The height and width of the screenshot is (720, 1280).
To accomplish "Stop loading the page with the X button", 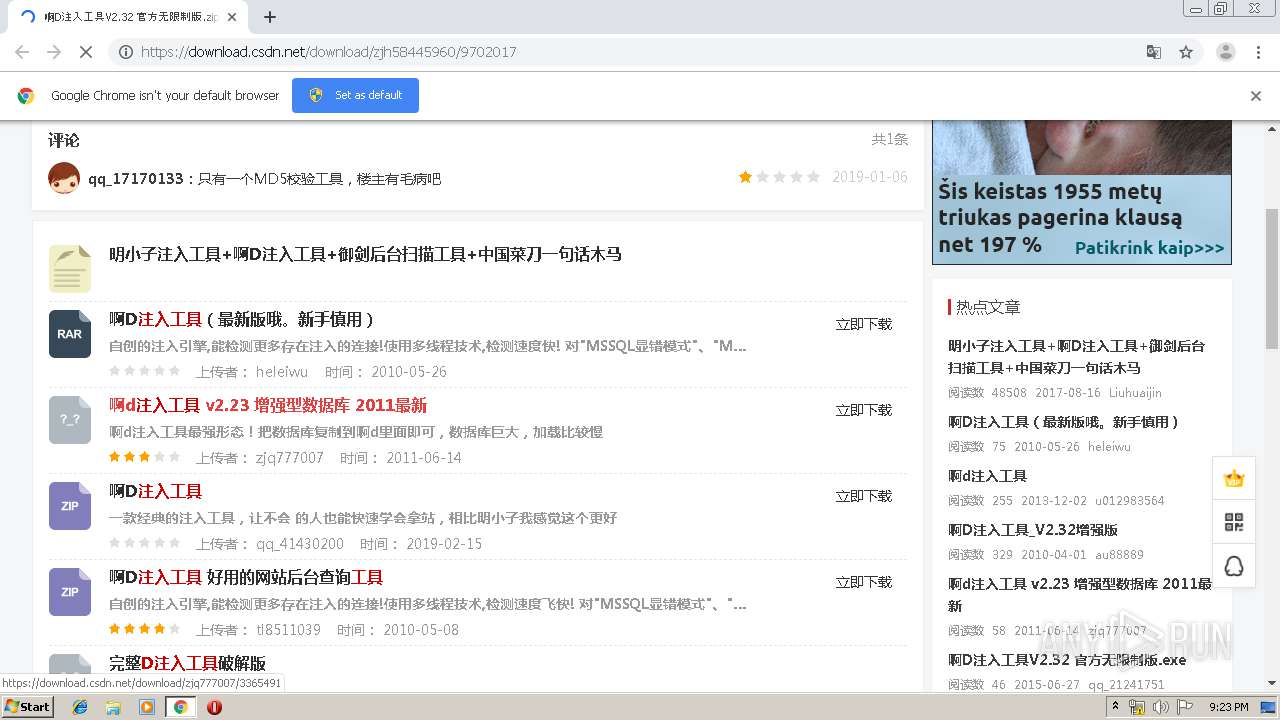I will (x=85, y=52).
